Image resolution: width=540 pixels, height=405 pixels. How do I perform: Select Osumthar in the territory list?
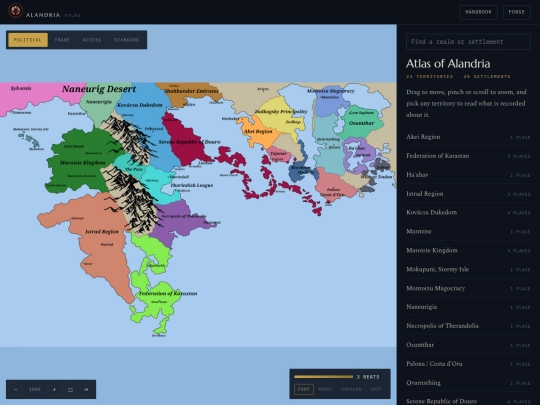[x=468, y=345]
